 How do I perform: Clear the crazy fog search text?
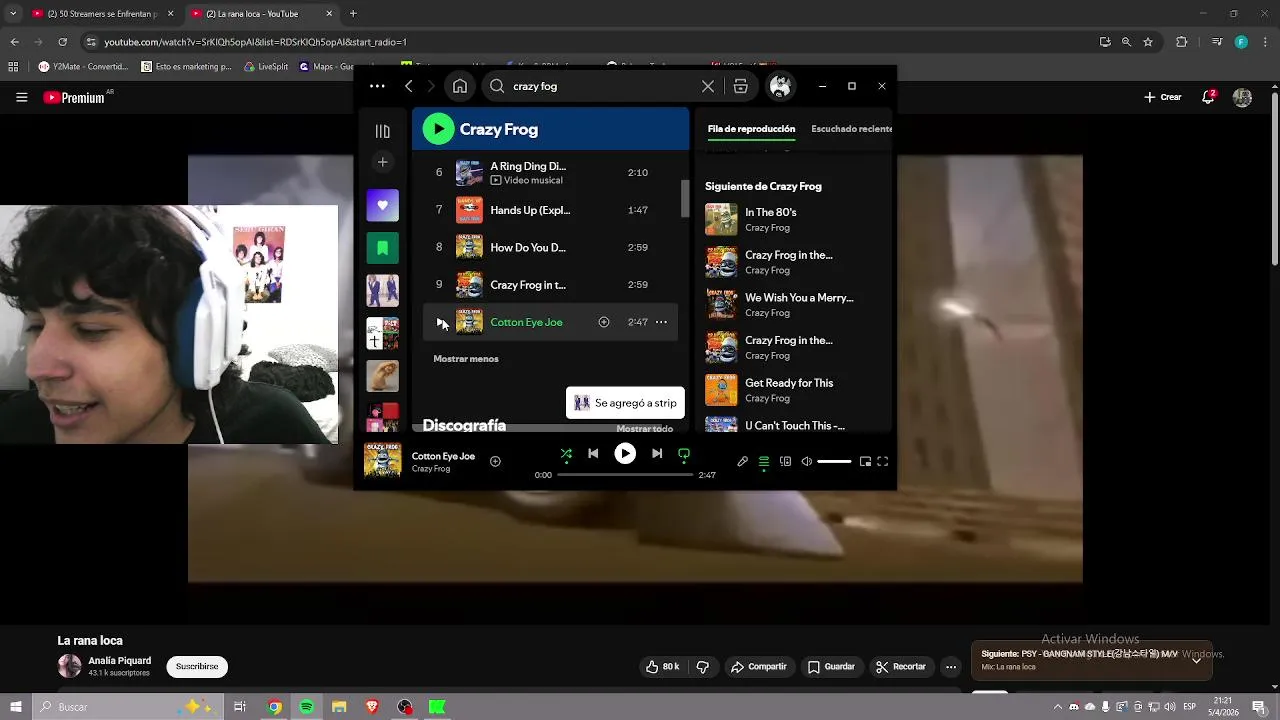[x=708, y=86]
